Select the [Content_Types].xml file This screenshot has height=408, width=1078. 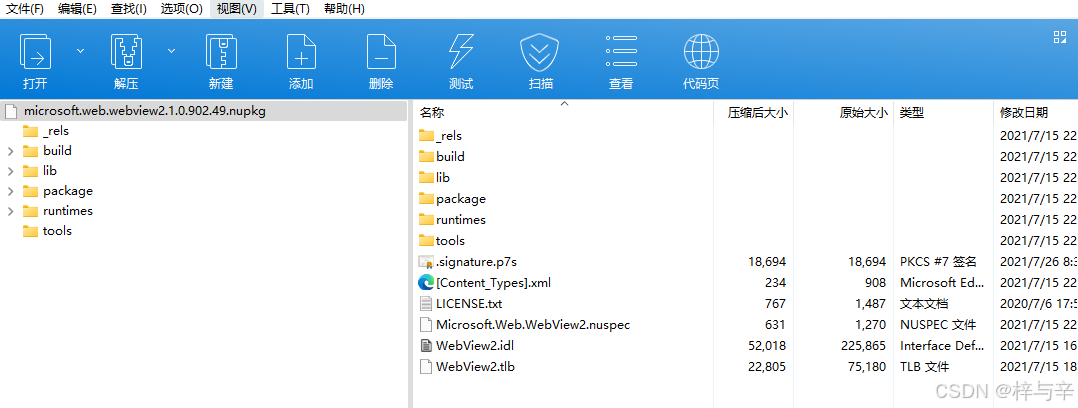click(493, 283)
